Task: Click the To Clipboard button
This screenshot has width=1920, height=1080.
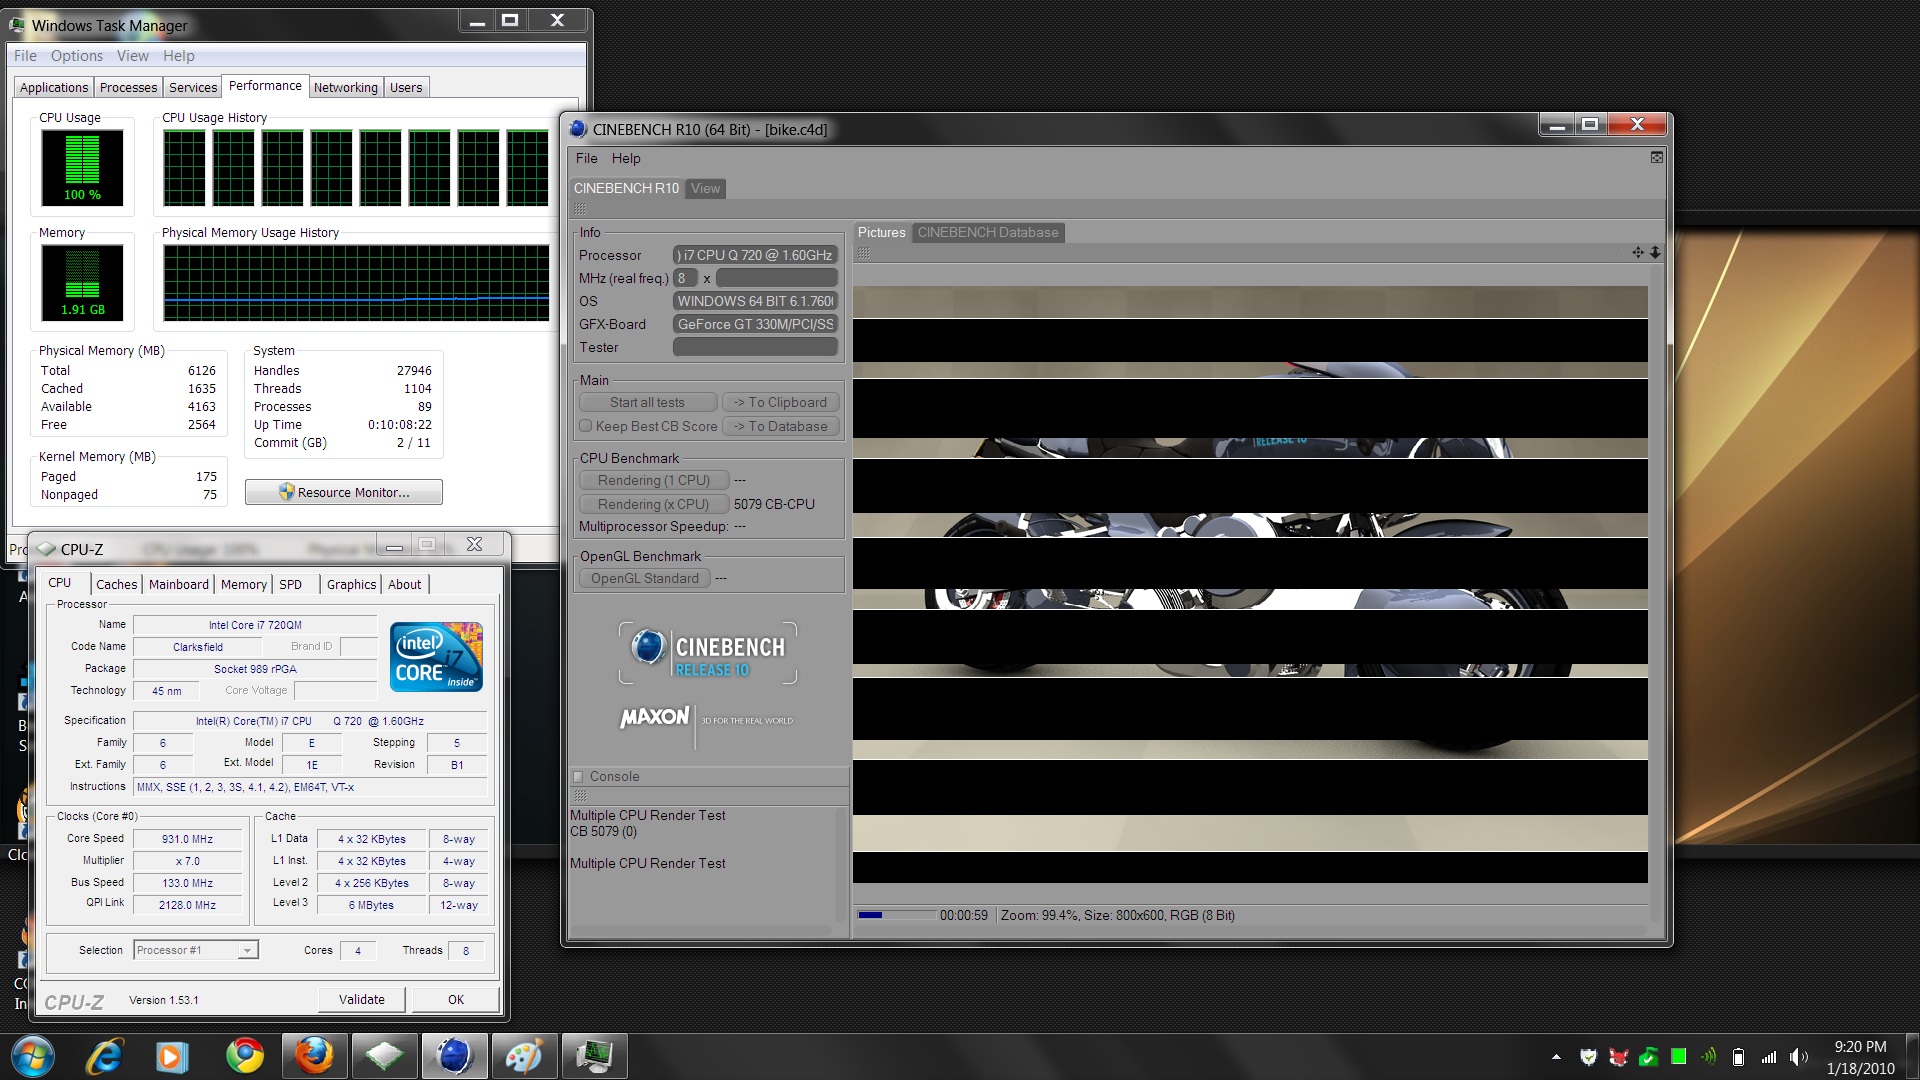Action: coord(780,402)
